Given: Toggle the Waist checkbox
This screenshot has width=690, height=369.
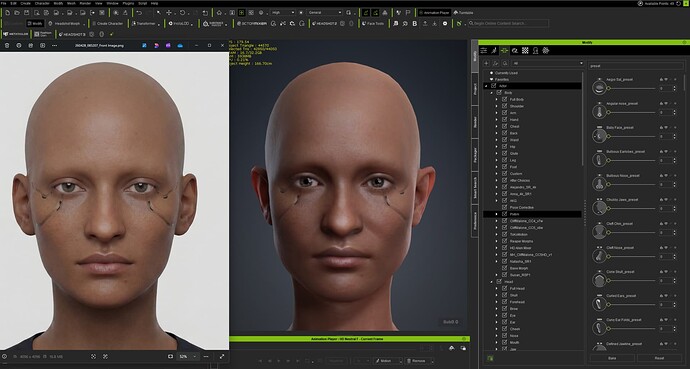Looking at the screenshot, I should [x=504, y=140].
